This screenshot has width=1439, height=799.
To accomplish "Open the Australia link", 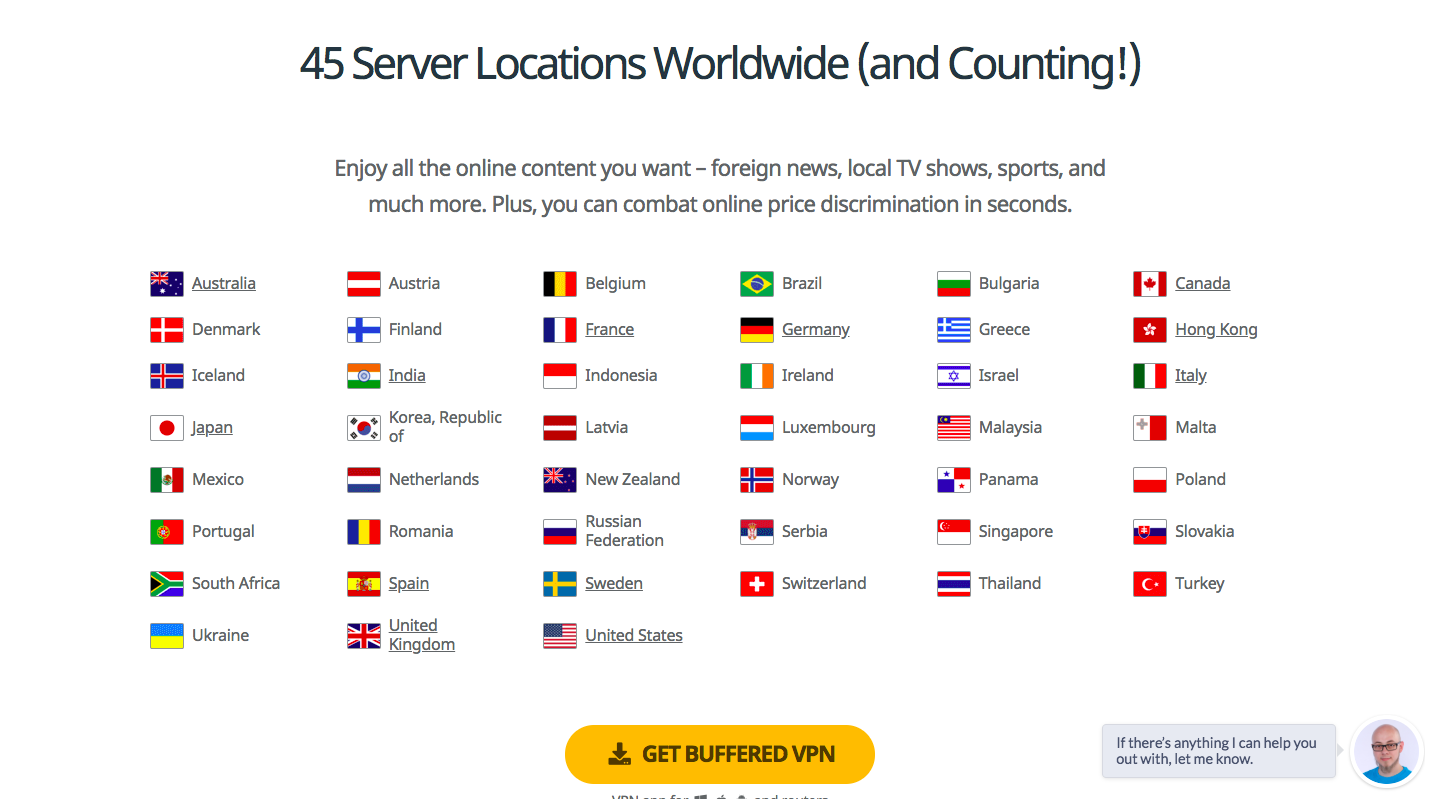I will click(x=224, y=284).
